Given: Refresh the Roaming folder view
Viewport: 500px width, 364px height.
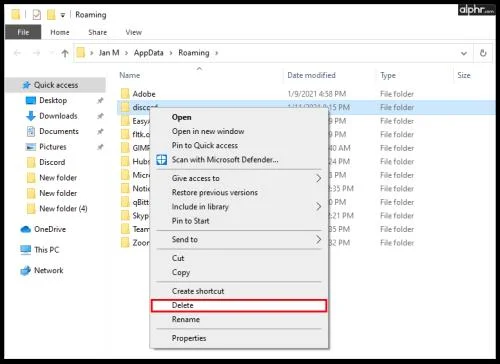Looking at the screenshot, I should click(x=483, y=53).
